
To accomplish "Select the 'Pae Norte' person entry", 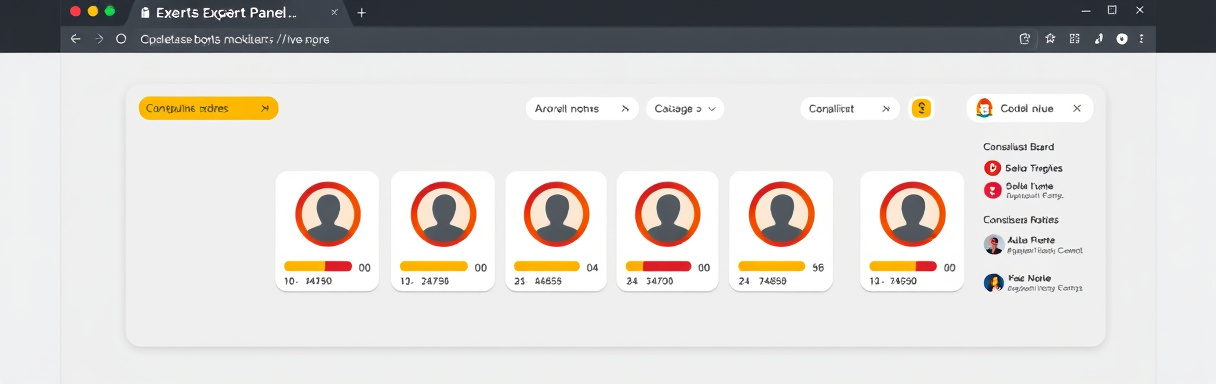I will [x=1033, y=283].
